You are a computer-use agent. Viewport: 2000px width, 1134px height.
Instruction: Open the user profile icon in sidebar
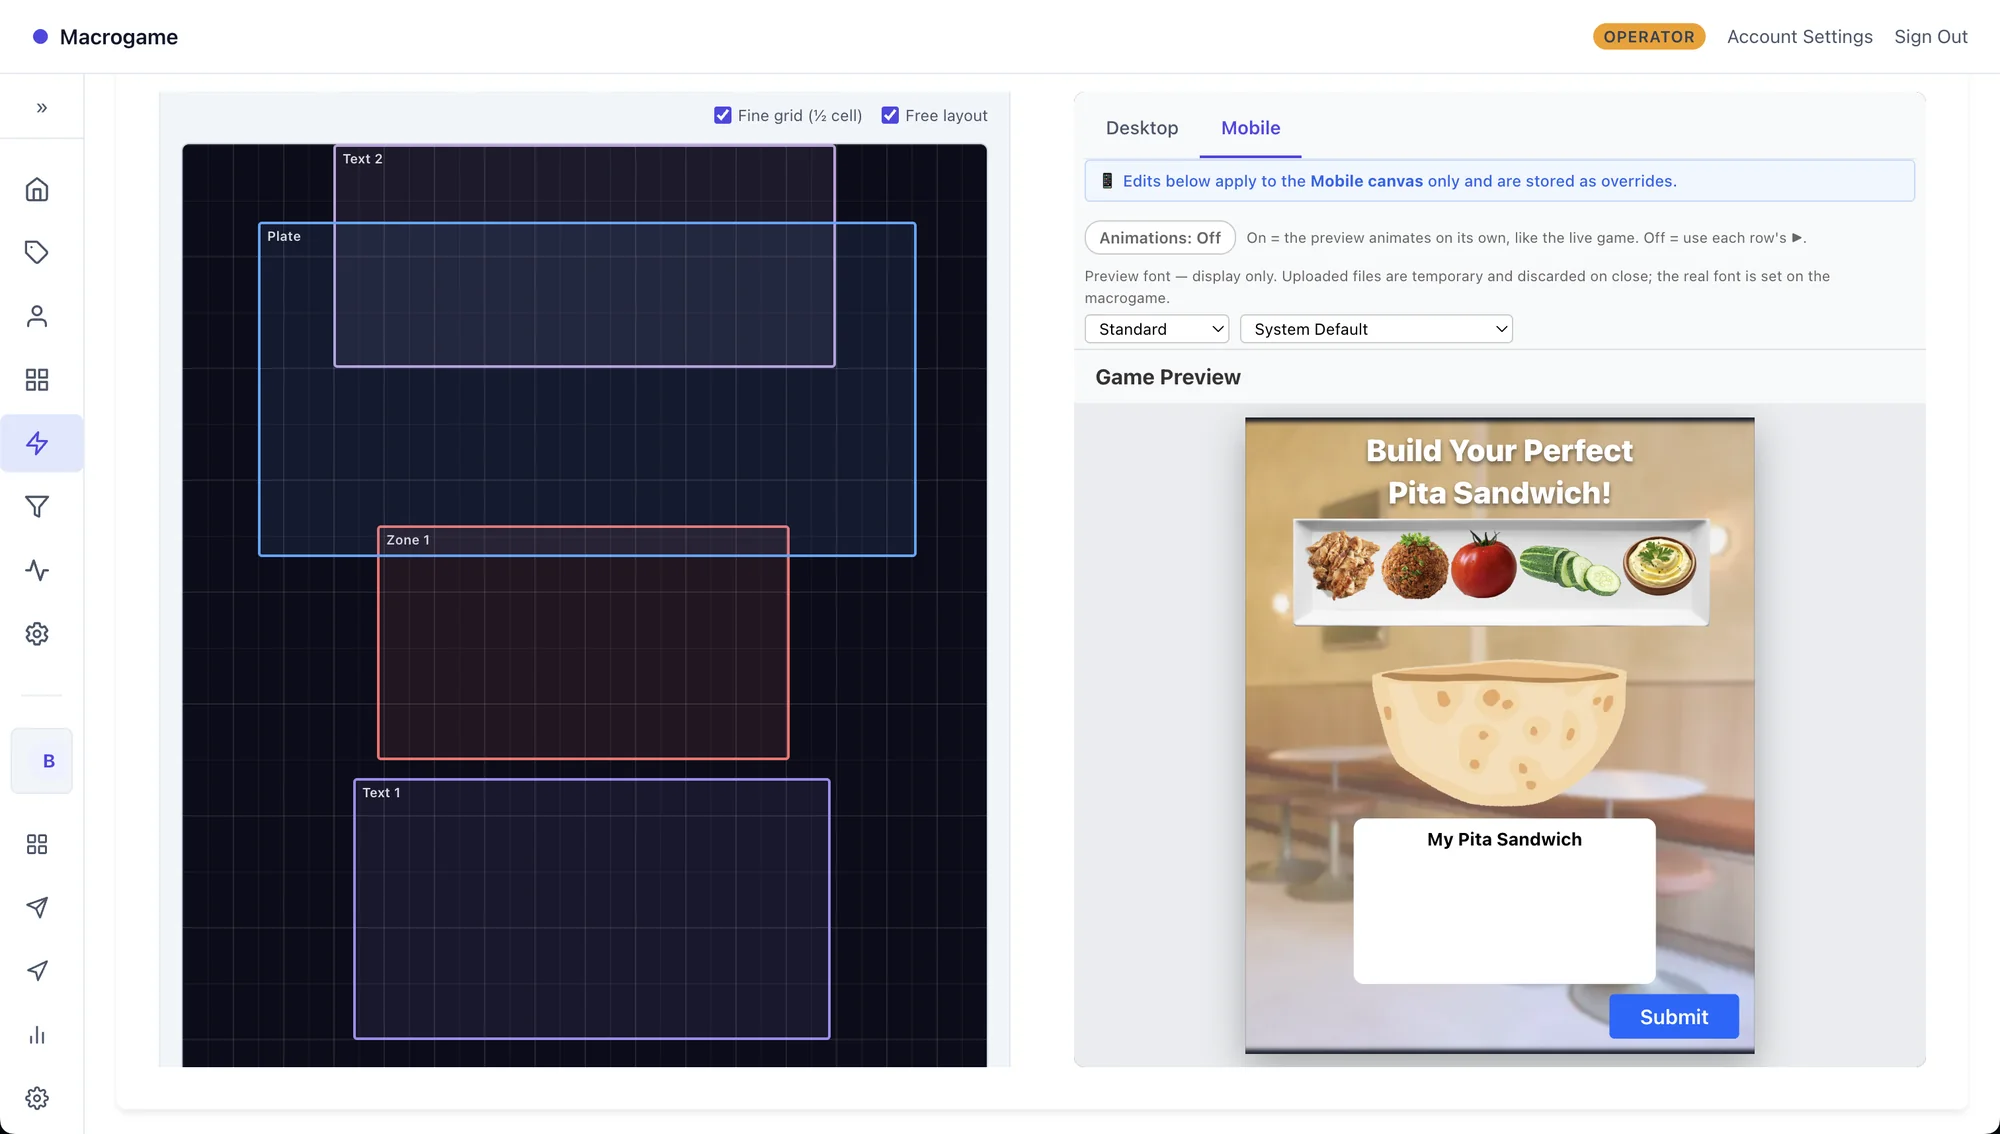(37, 316)
